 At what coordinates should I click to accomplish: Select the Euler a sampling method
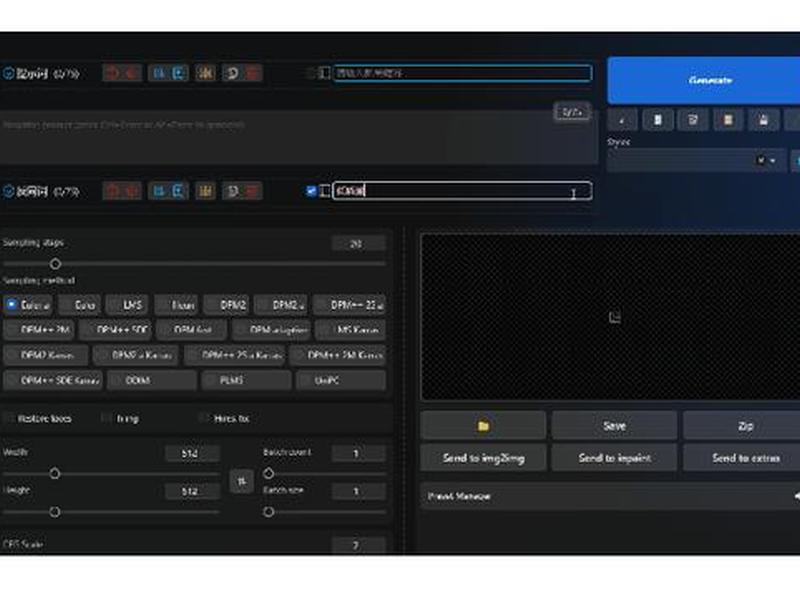point(28,305)
